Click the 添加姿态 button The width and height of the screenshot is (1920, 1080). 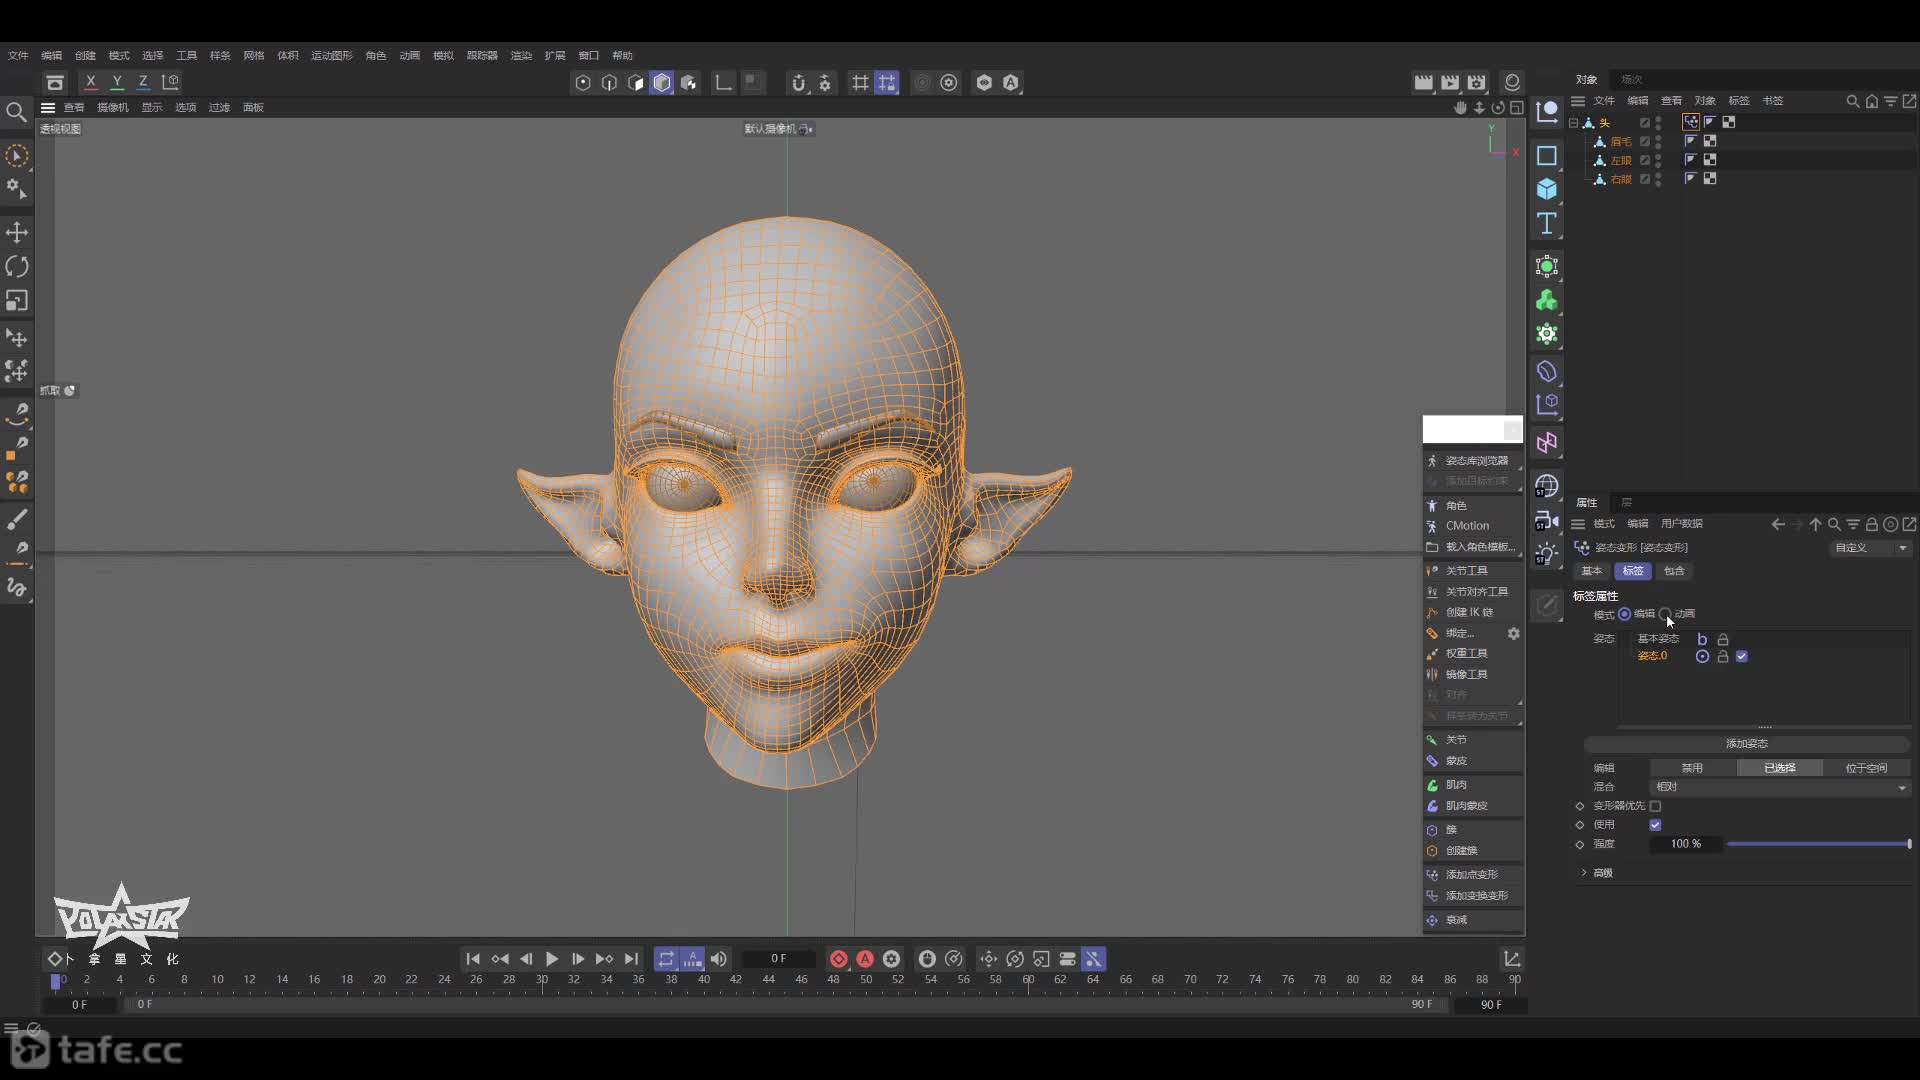point(1747,744)
